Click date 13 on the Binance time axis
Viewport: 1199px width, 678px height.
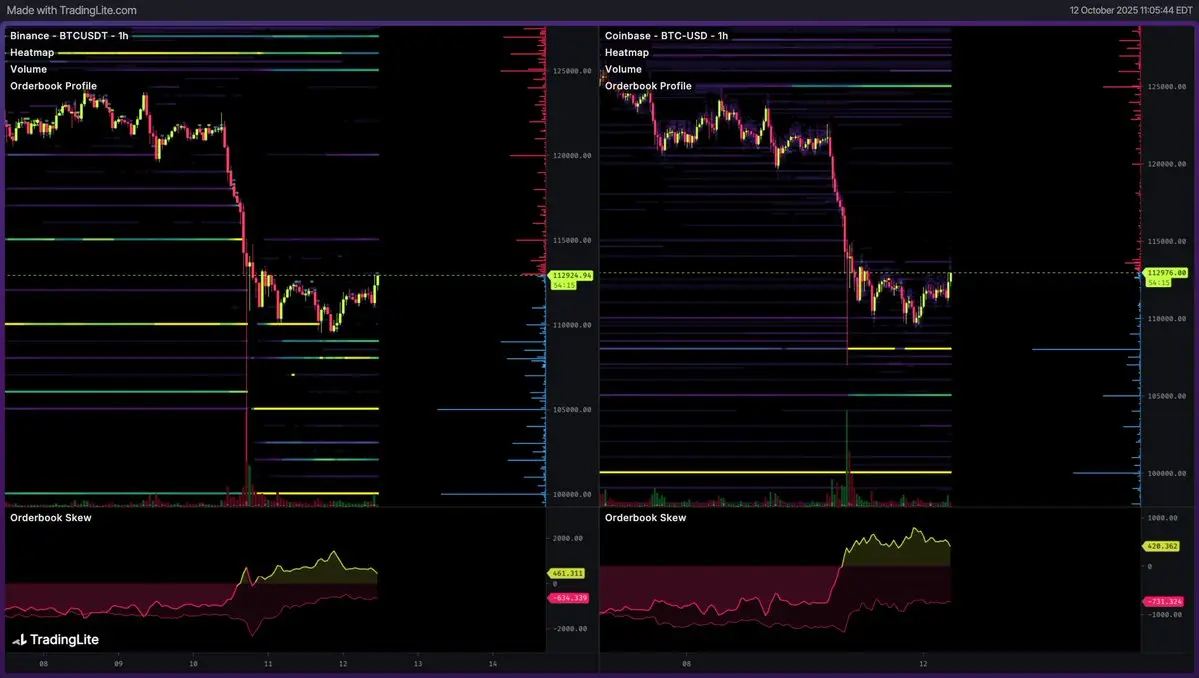[418, 664]
